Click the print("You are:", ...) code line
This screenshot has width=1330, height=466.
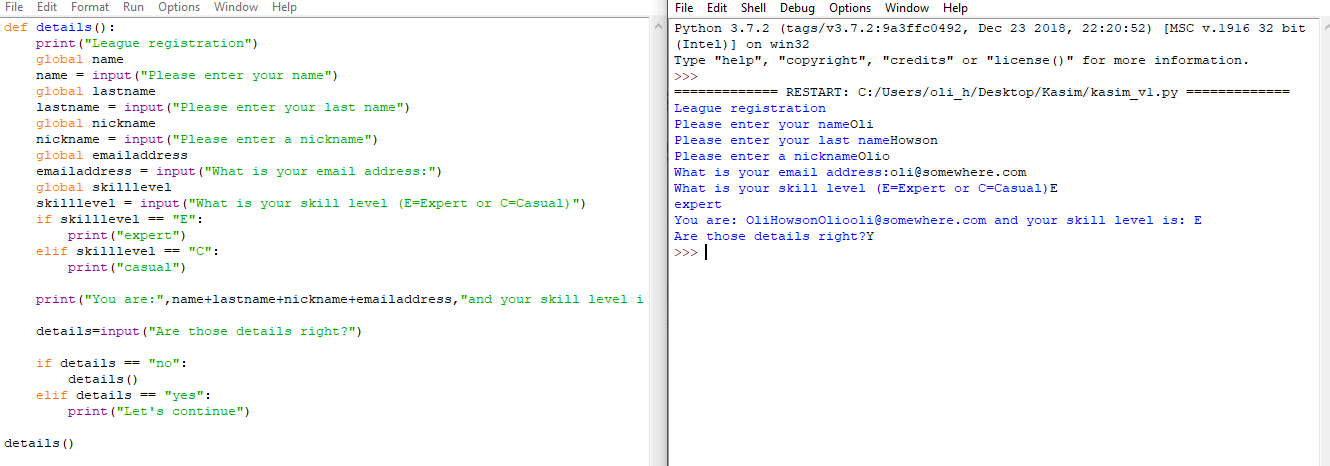[x=340, y=300]
